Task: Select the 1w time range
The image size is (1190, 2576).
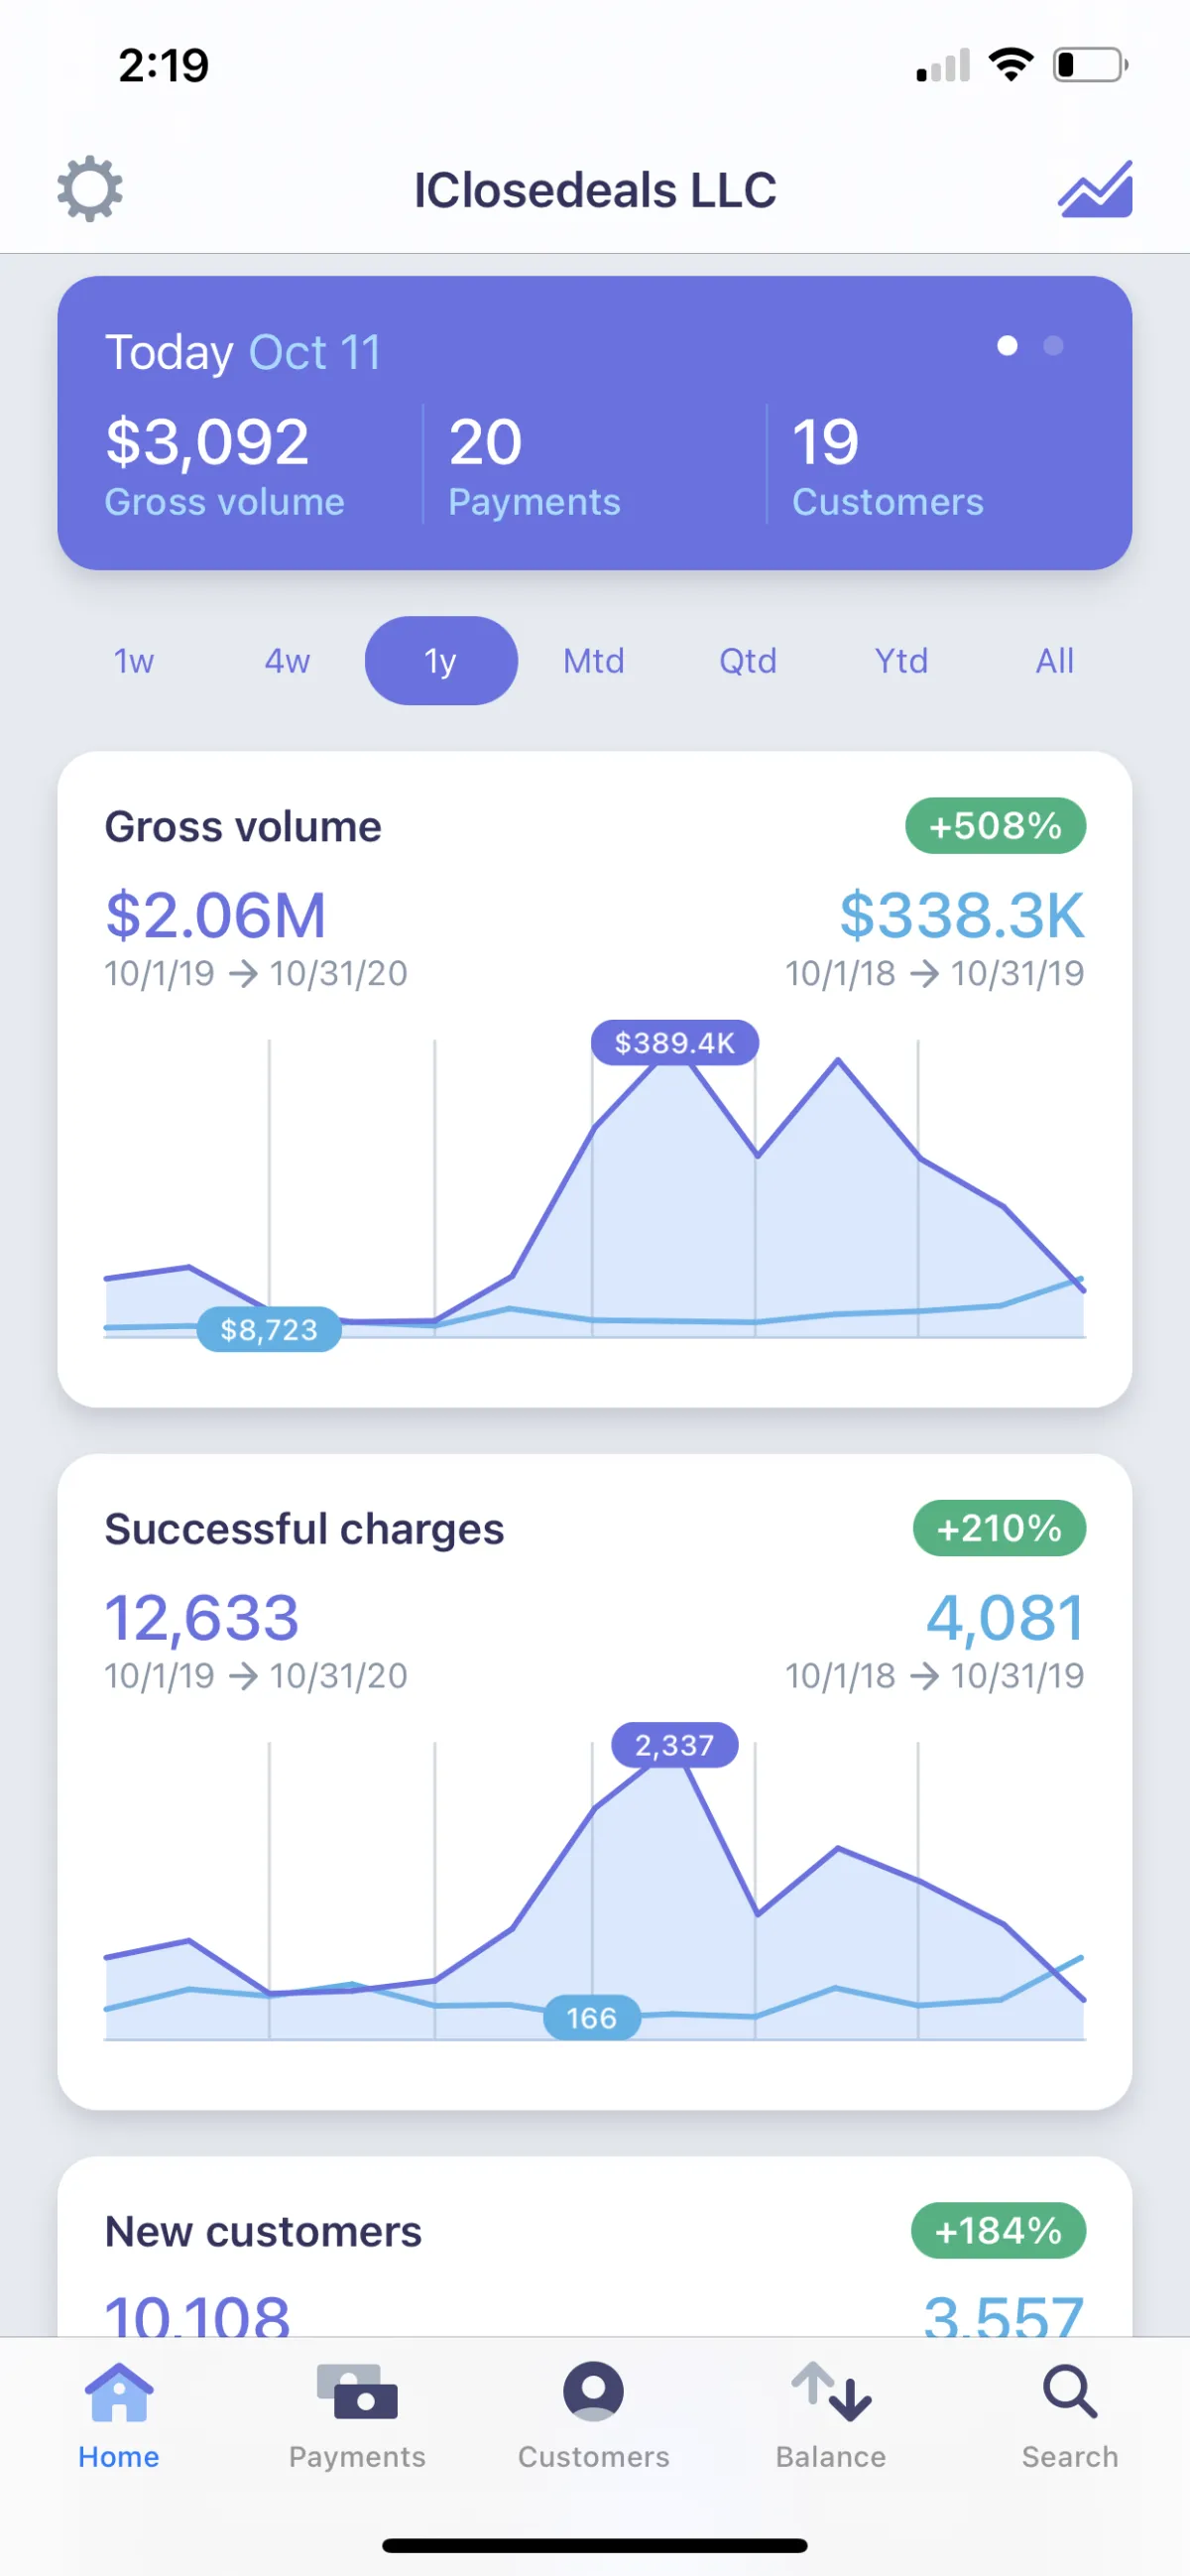Action: pyautogui.click(x=134, y=661)
